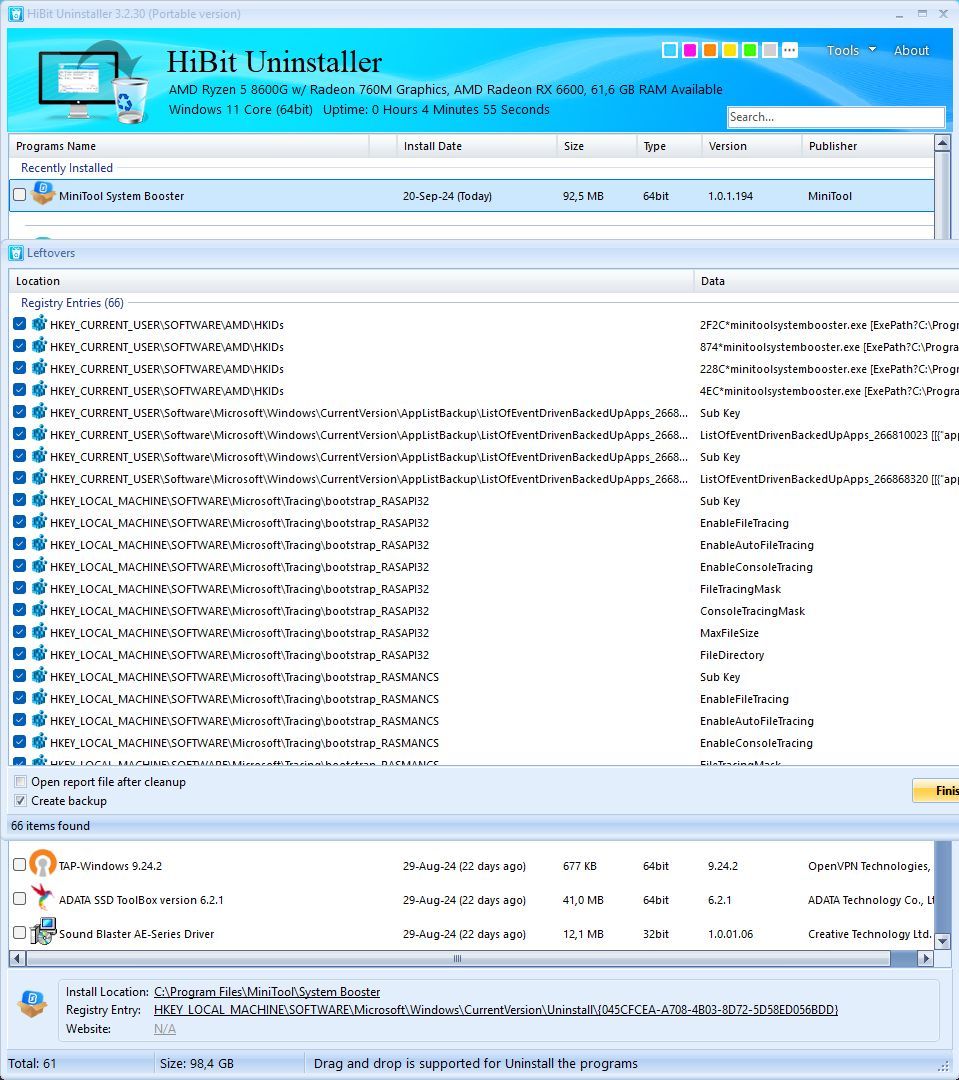Click registry icon for 4EC*minitoolsystembooster.exe entry

[x=39, y=390]
